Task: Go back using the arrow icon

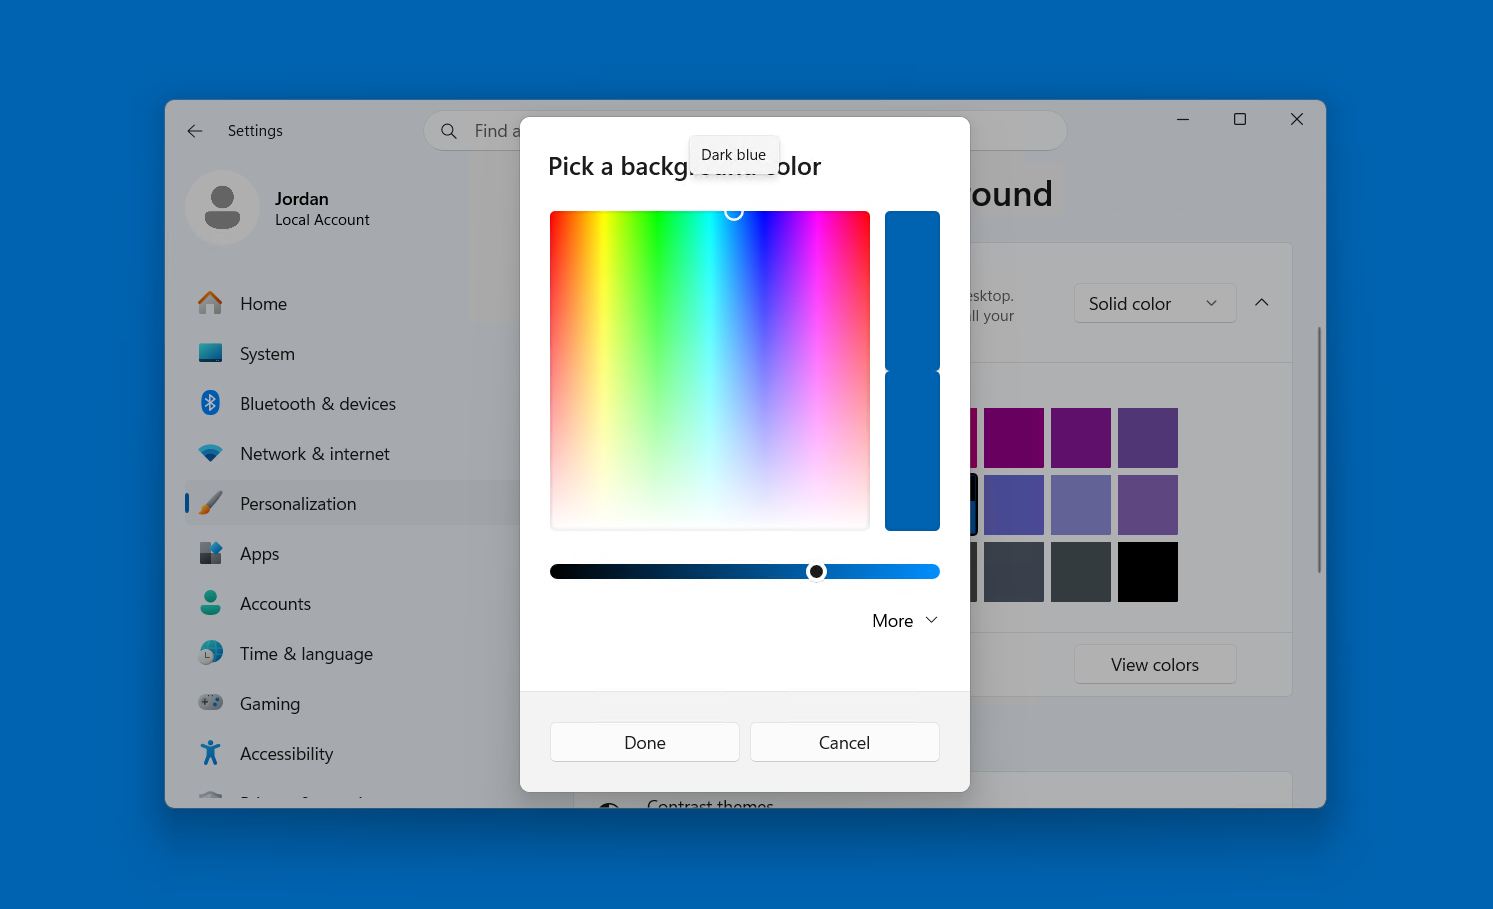Action: coord(195,131)
